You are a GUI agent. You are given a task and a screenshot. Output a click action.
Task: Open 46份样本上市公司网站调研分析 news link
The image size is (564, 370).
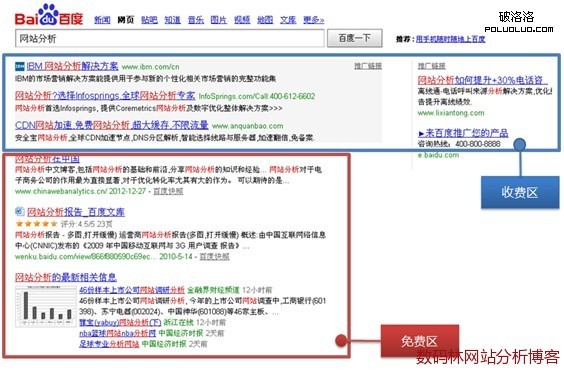[x=132, y=290]
